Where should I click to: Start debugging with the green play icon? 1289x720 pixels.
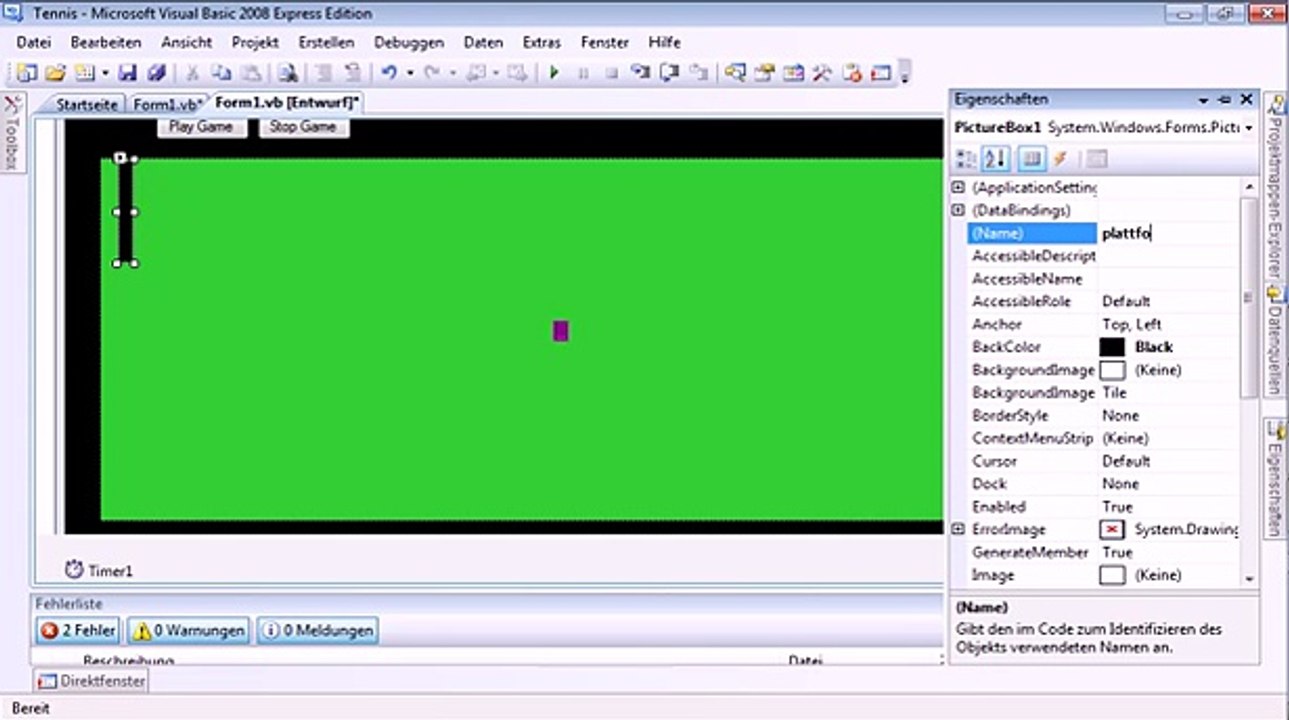point(554,73)
